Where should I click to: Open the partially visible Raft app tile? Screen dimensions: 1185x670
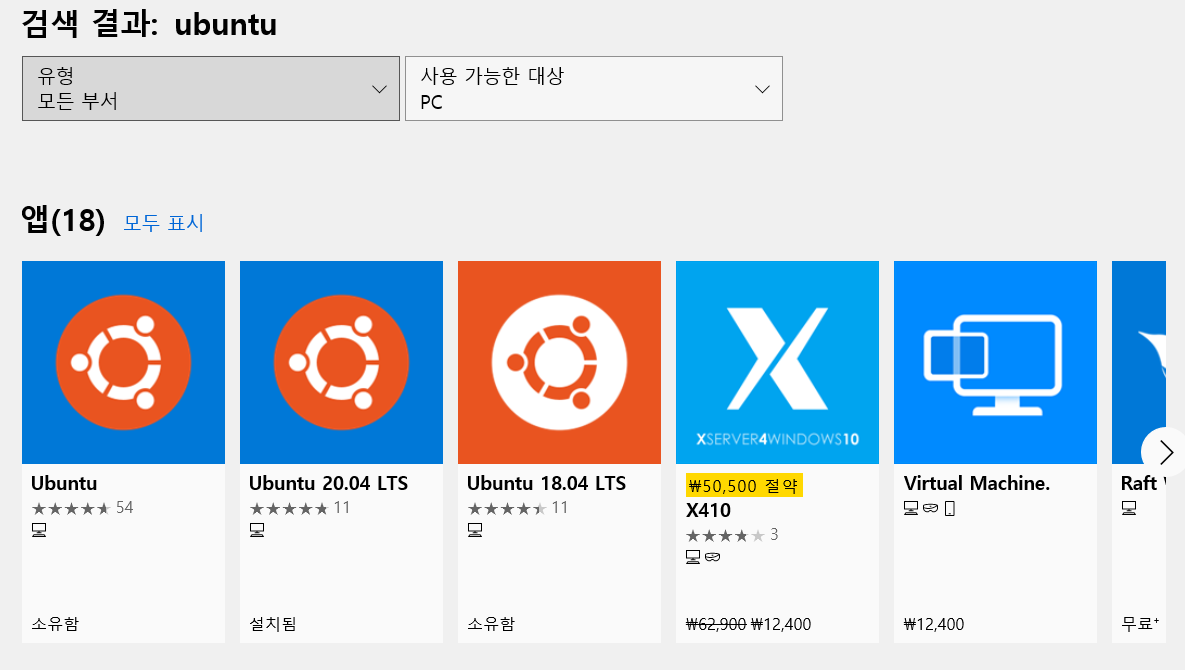click(1139, 452)
